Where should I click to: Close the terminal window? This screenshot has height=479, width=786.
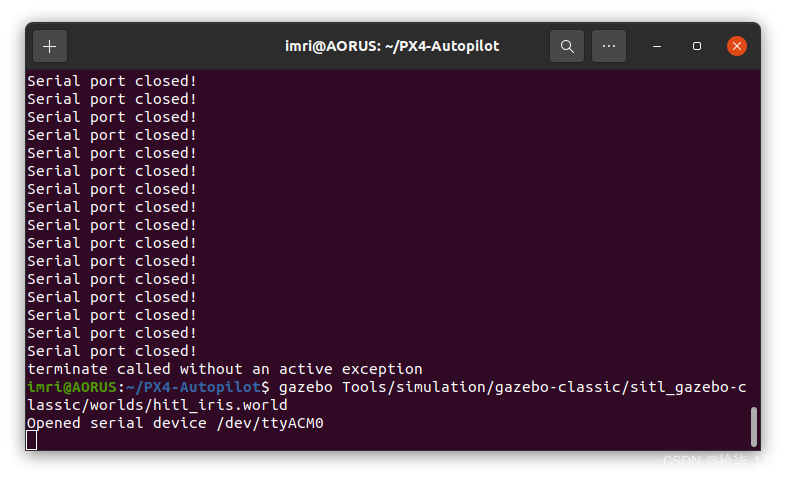tap(737, 46)
